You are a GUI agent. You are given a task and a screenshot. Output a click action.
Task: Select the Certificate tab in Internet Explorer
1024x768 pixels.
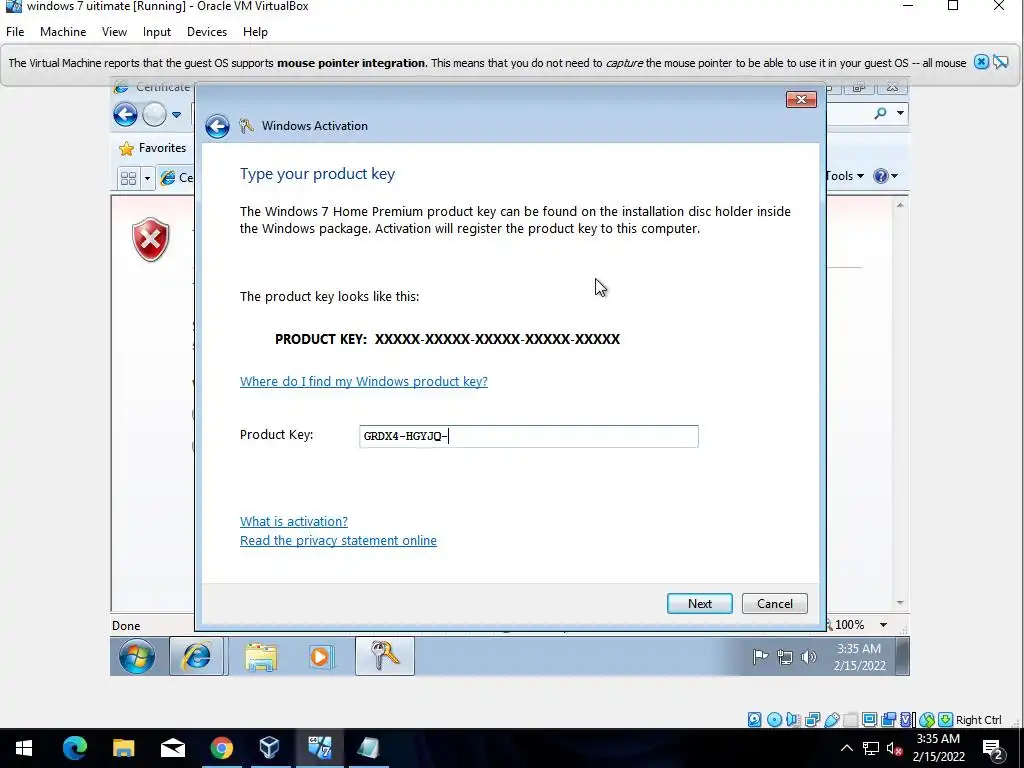[x=176, y=178]
